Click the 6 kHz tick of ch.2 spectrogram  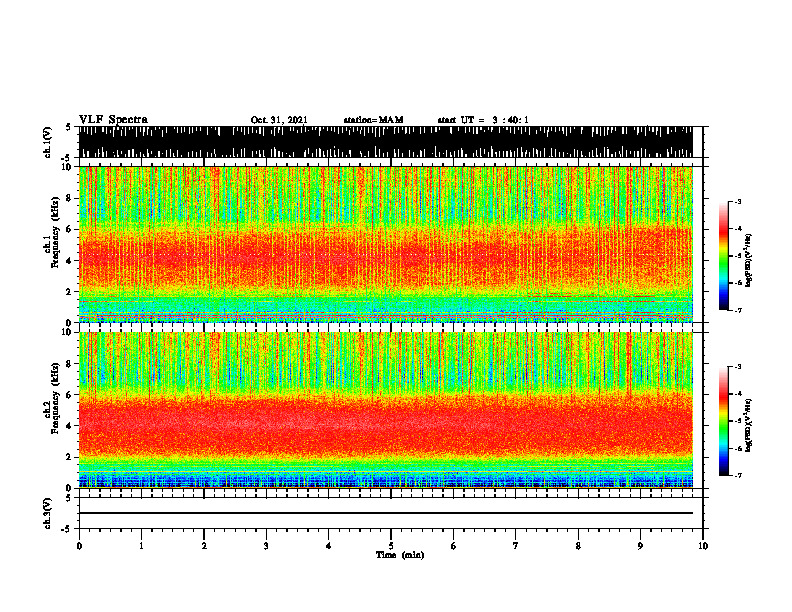tap(69, 395)
